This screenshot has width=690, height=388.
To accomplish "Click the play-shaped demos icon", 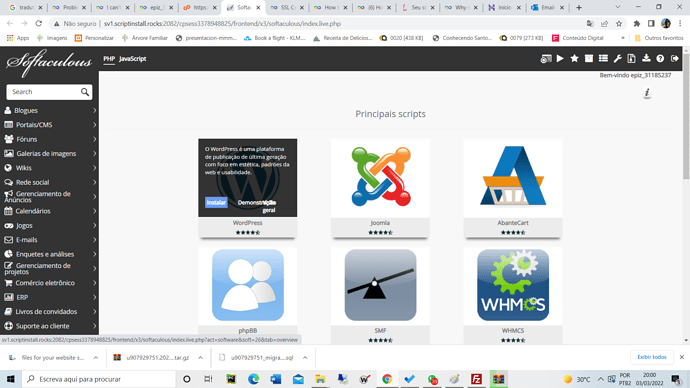I will click(560, 59).
